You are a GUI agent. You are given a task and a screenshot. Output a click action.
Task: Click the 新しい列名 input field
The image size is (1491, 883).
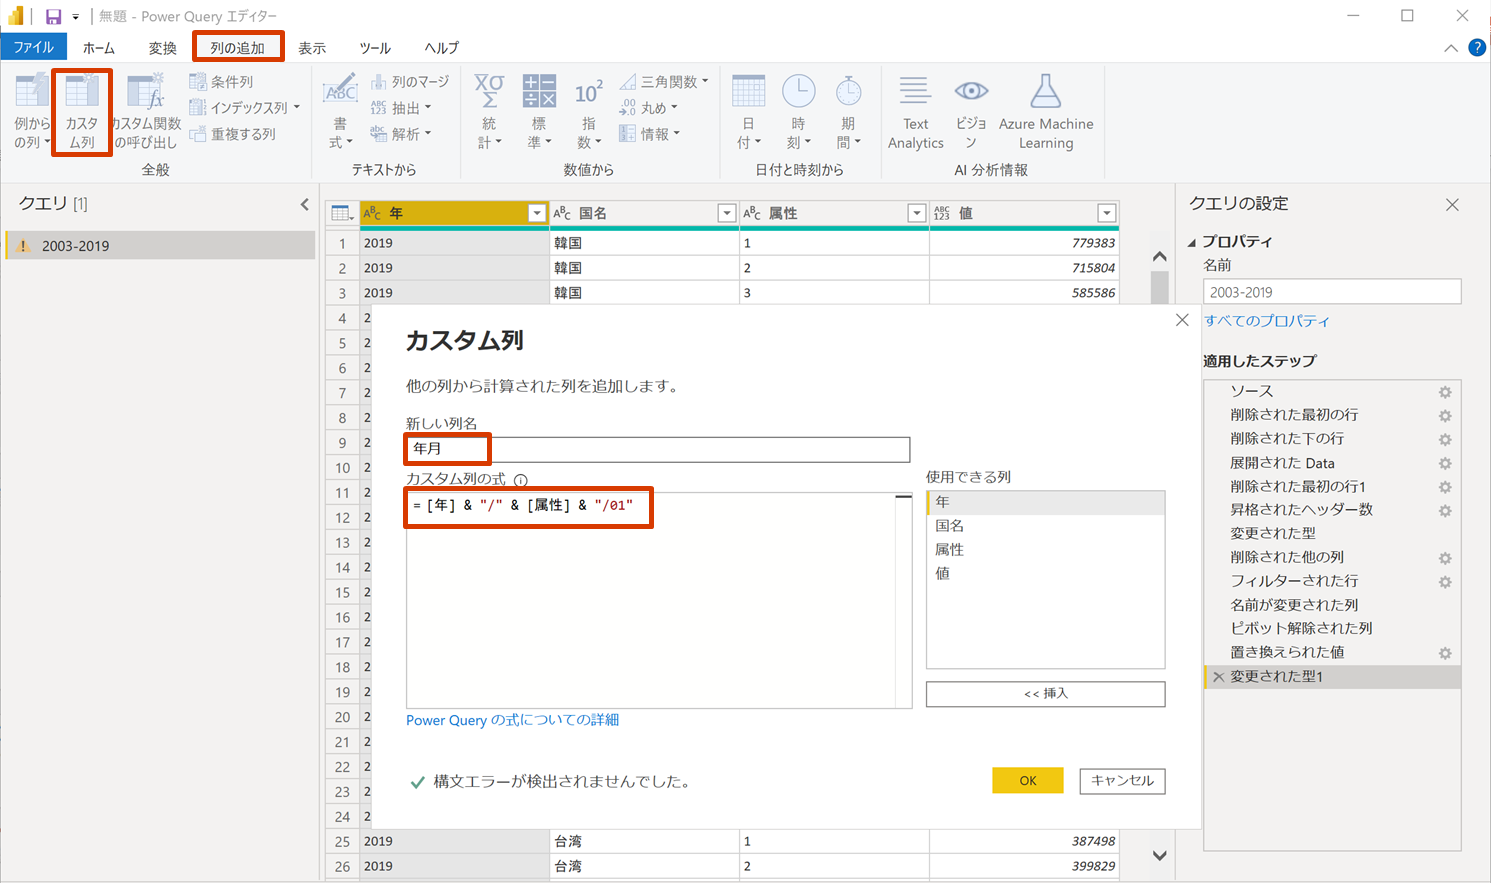pyautogui.click(x=658, y=449)
